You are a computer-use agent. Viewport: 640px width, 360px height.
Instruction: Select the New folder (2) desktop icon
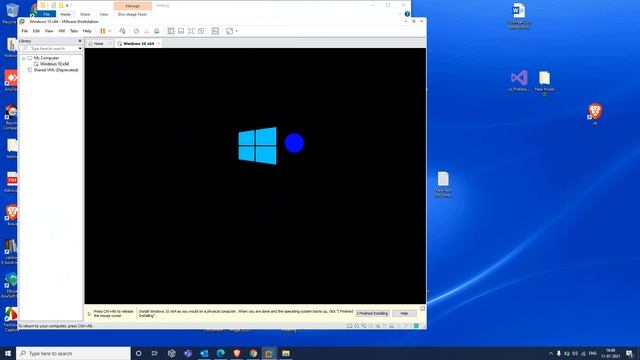(544, 83)
